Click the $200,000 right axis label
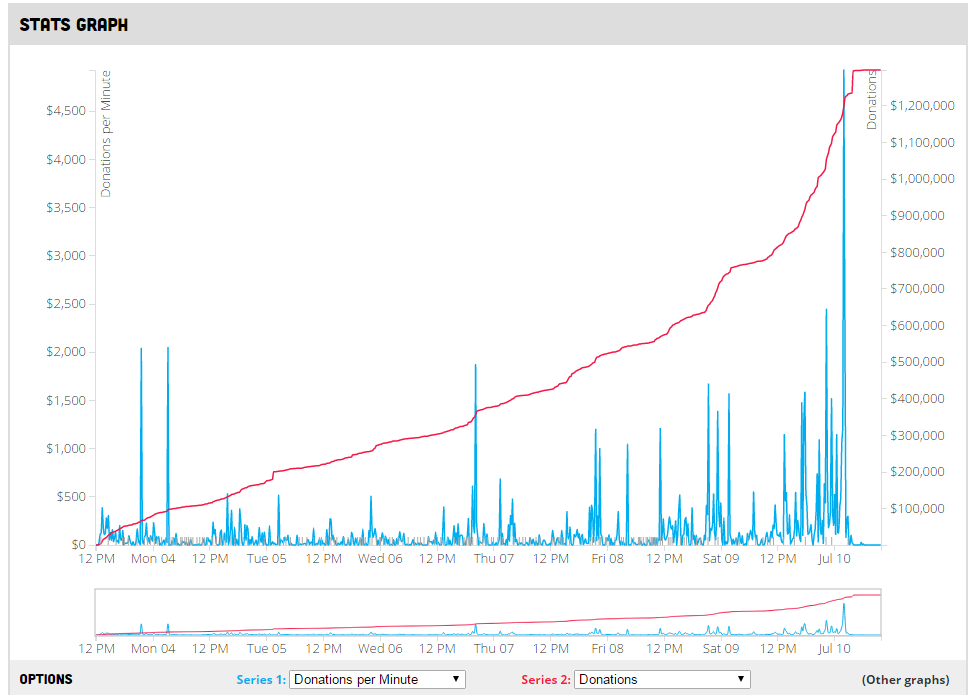 pyautogui.click(x=917, y=472)
